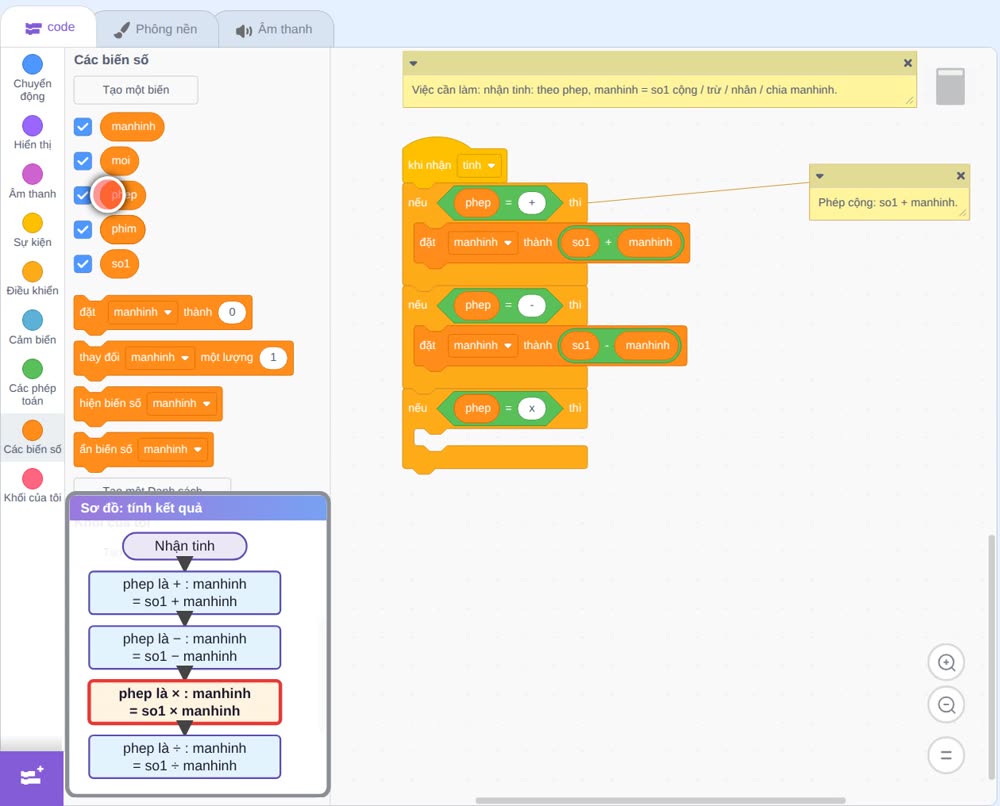The height and width of the screenshot is (806, 1000).
Task: Click the phim variable reporter block
Action: [x=123, y=230]
